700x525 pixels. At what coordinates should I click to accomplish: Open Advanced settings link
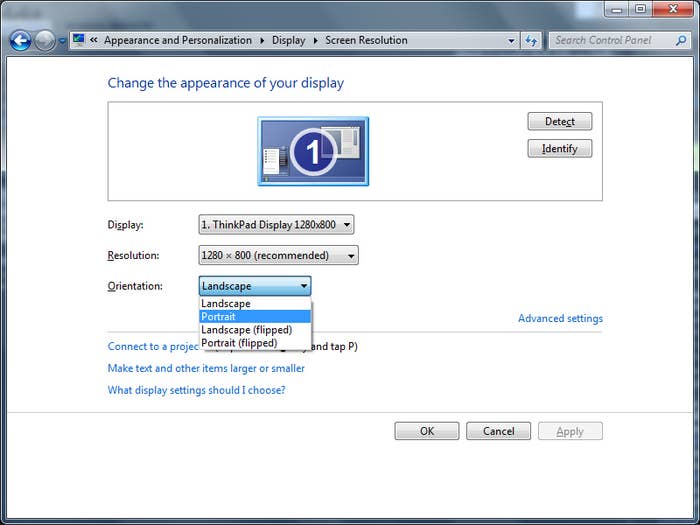tap(560, 318)
